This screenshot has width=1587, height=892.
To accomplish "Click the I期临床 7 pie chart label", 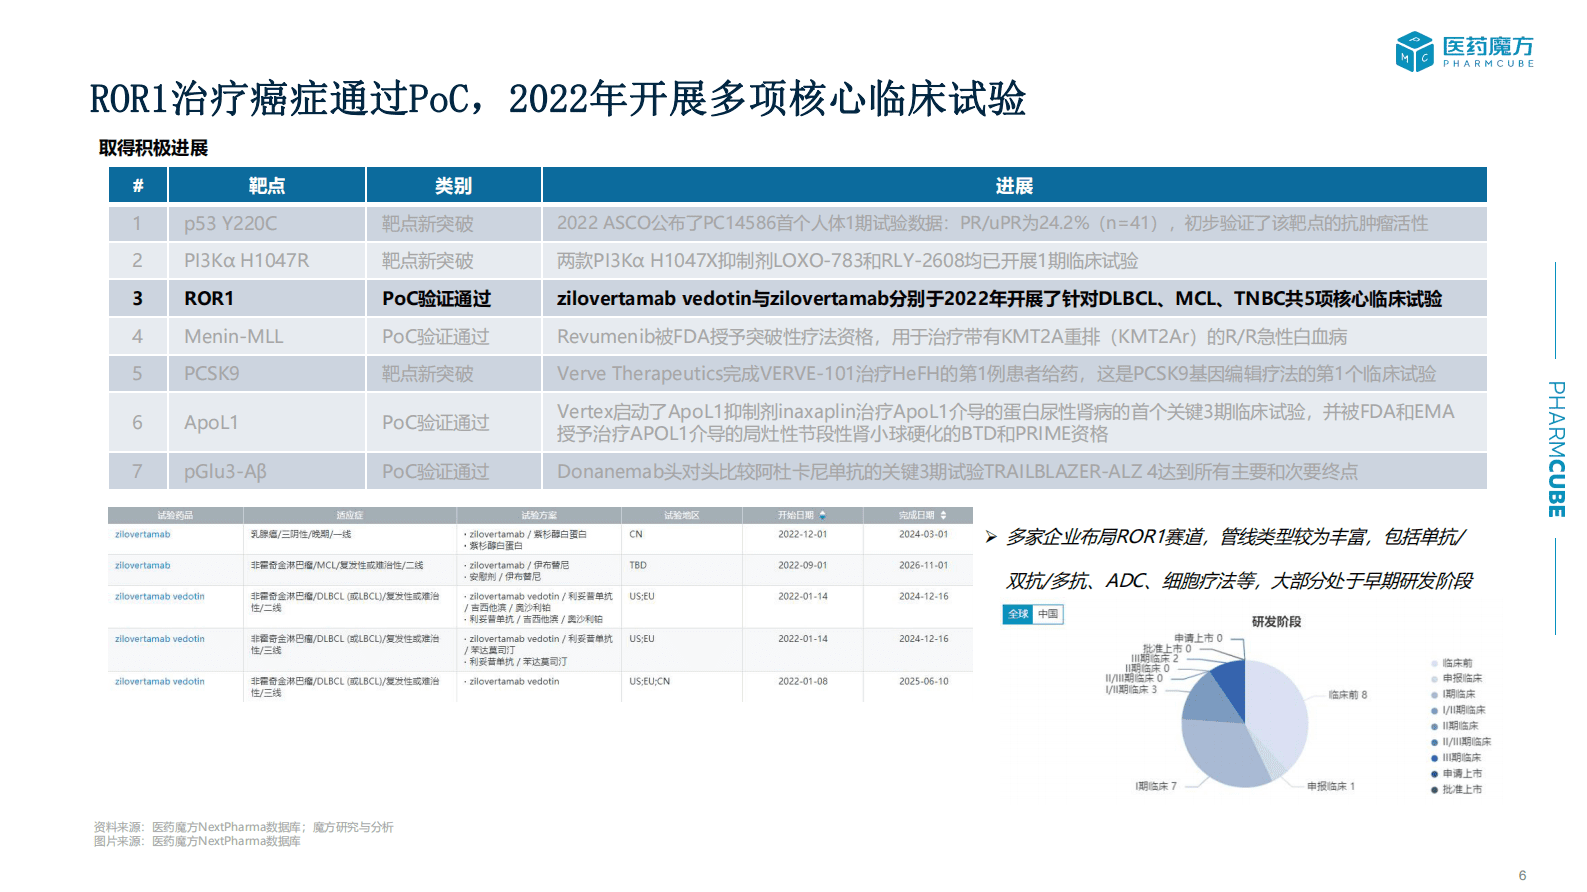I will tap(1156, 786).
